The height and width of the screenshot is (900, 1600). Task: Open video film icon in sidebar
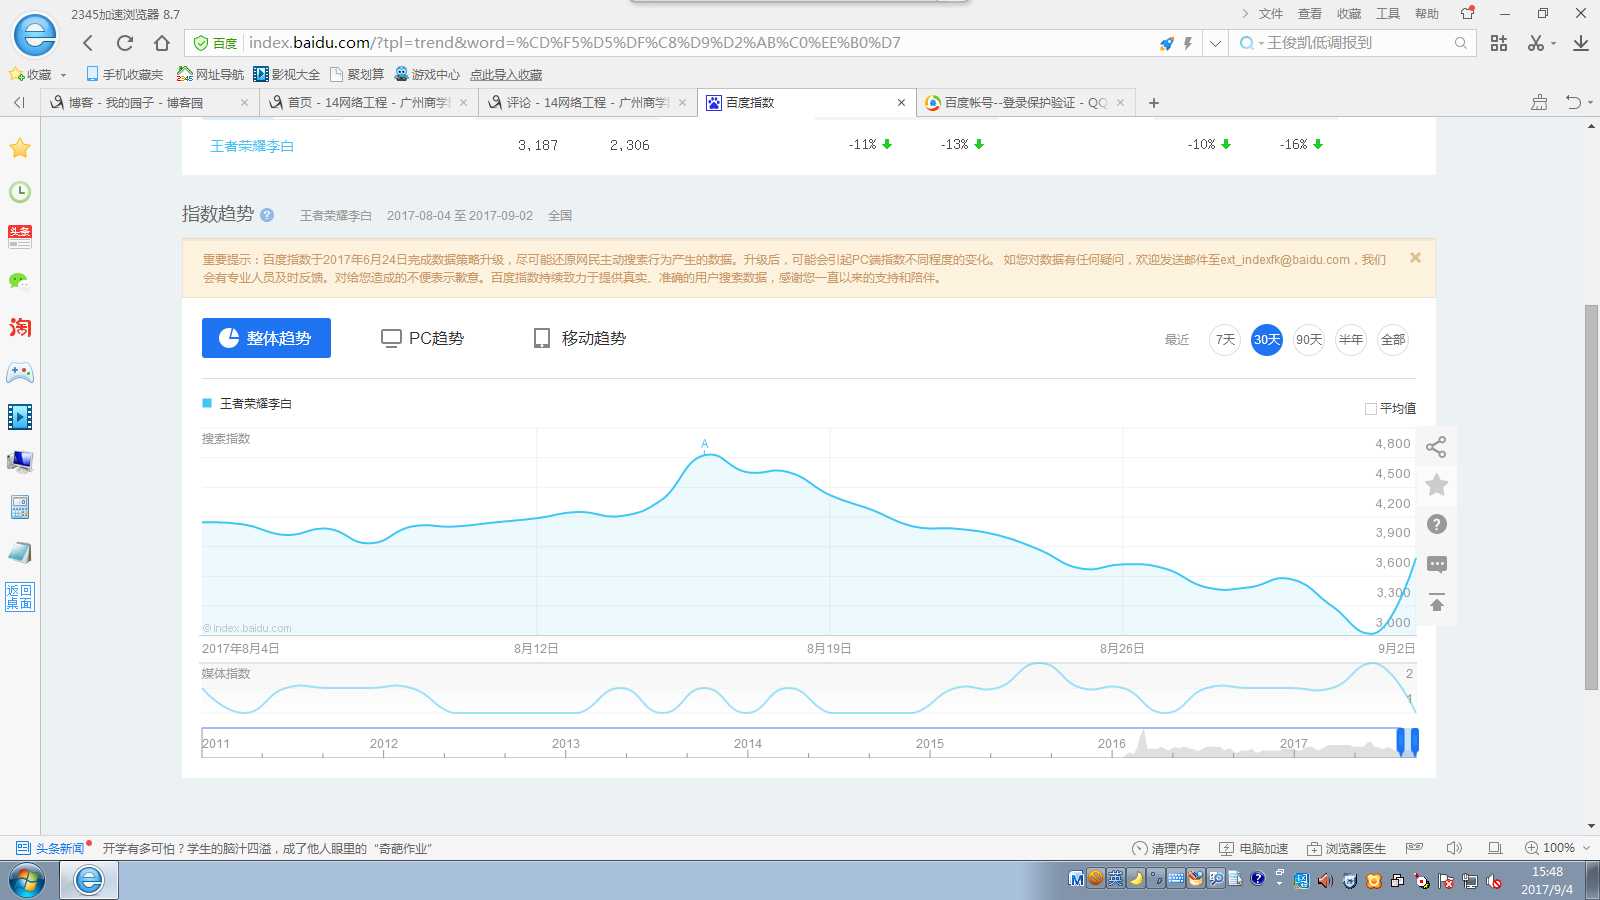pos(20,416)
